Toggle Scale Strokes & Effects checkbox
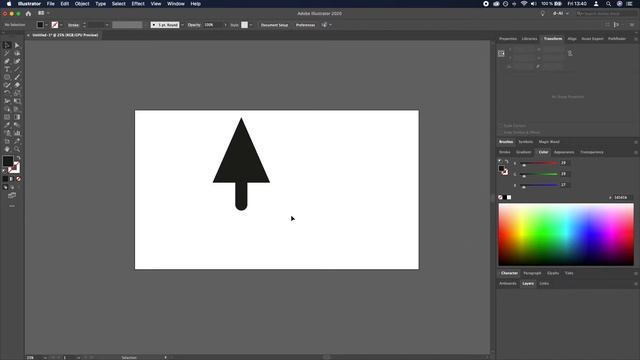640x360 pixels. pos(500,132)
